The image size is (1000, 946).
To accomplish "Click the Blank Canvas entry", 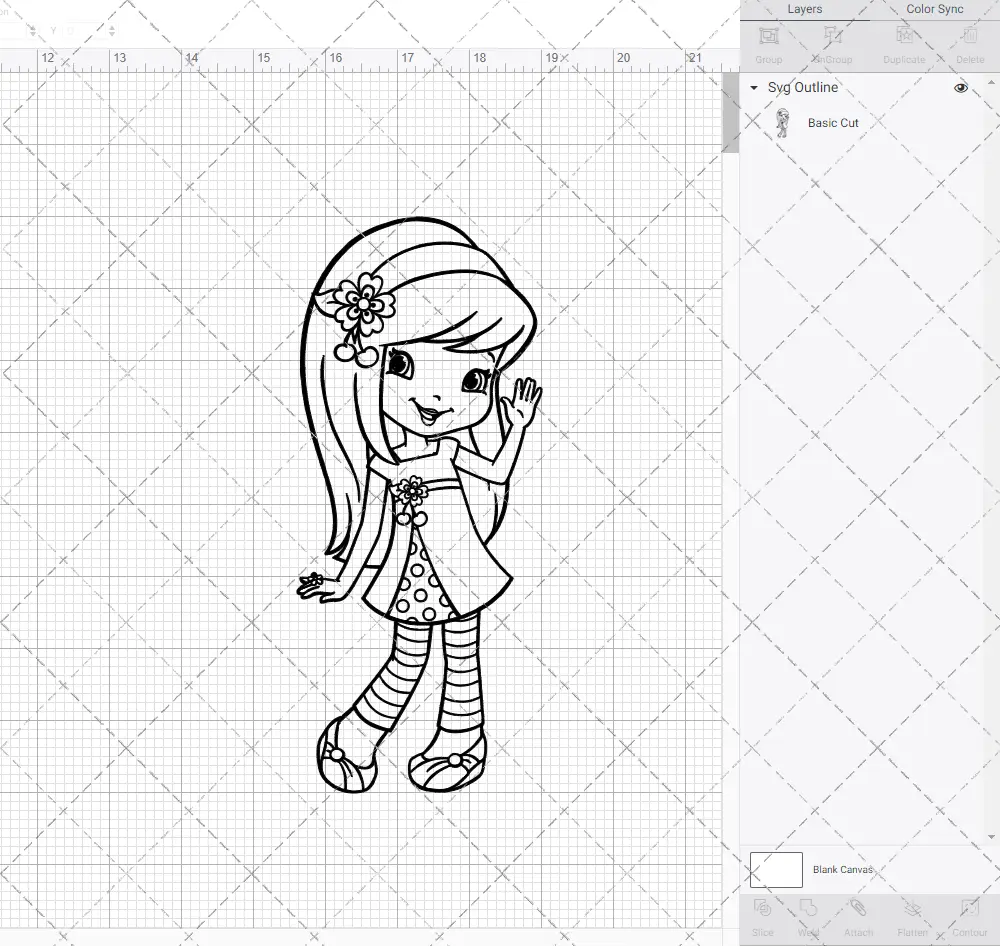I will click(x=843, y=869).
